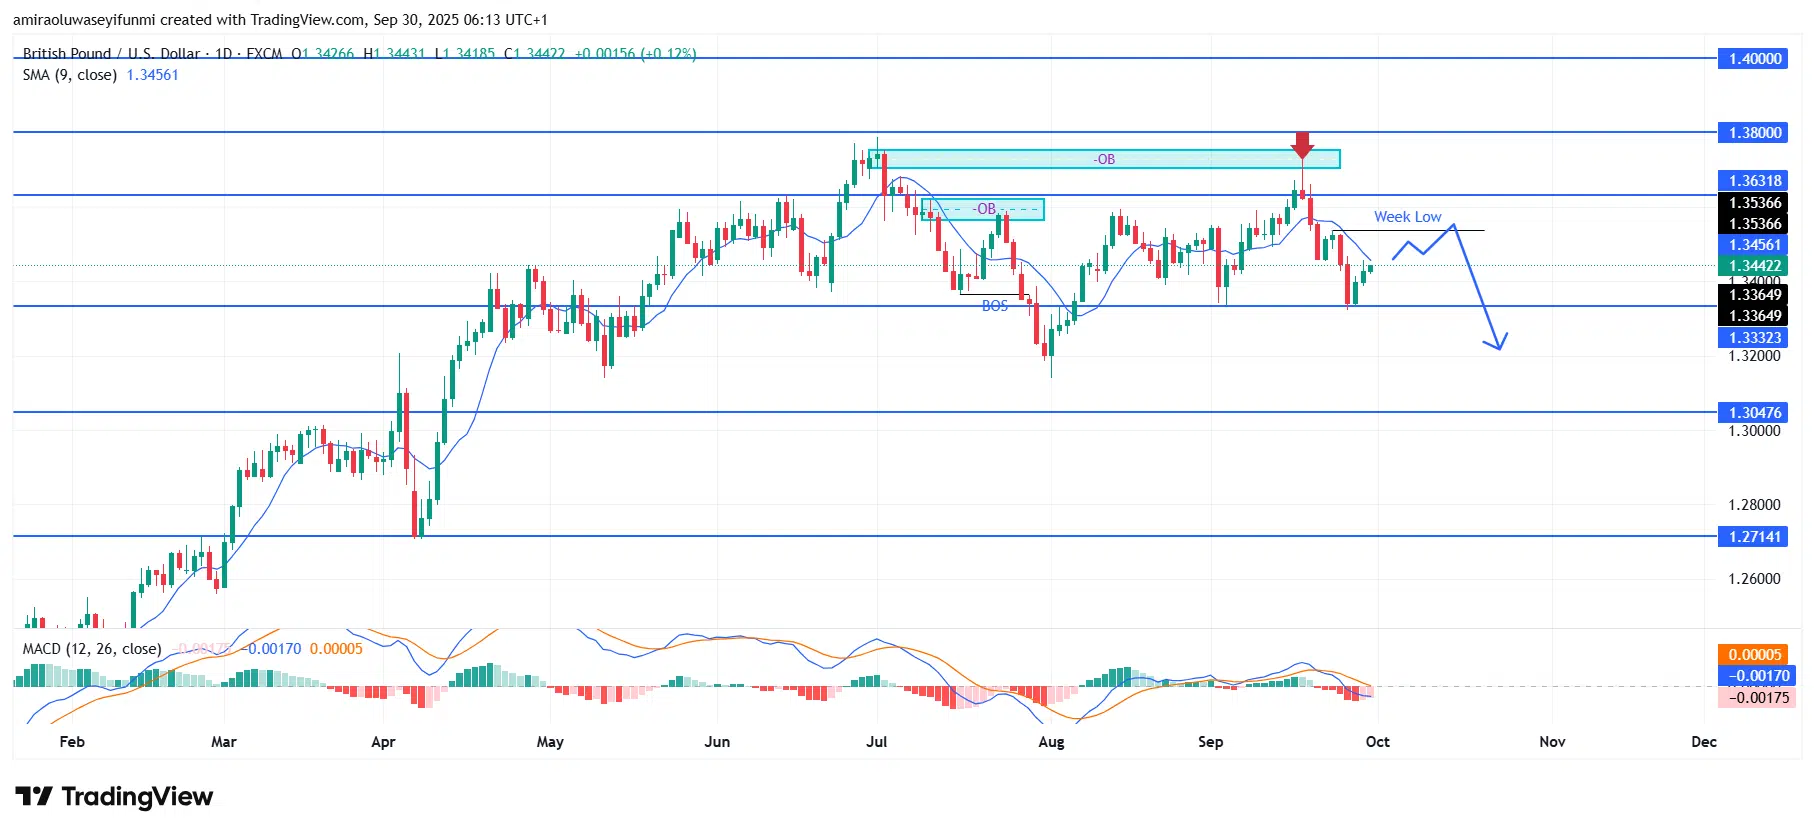This screenshot has height=834, width=1815.
Task: Select the wide upper OB zone box
Action: point(1104,159)
